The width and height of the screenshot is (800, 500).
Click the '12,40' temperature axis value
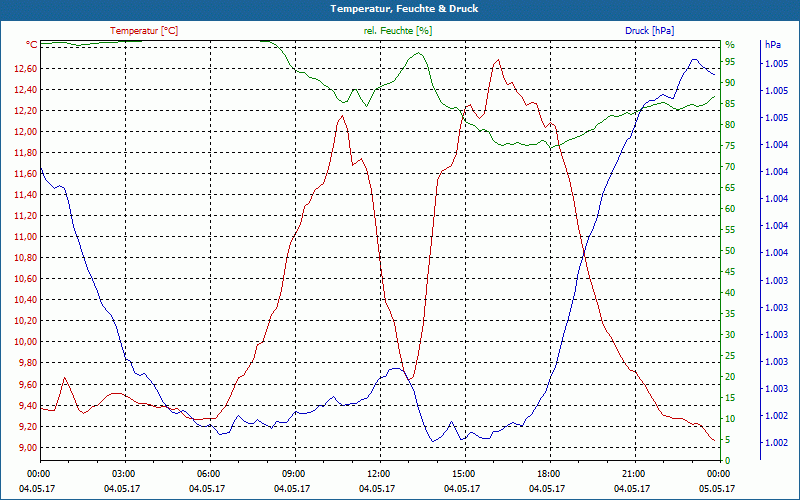tap(24, 90)
